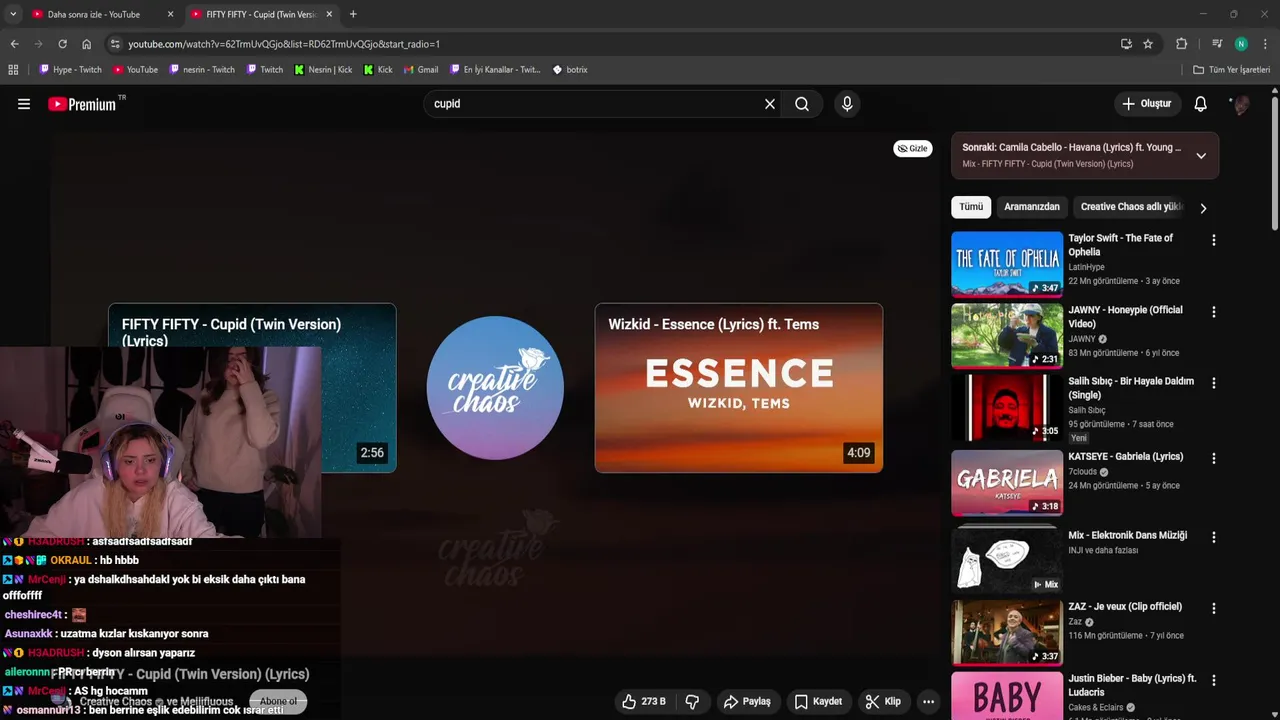1280x720 pixels.
Task: Open options for the ZAZ Je veux video
Action: pyautogui.click(x=1214, y=608)
